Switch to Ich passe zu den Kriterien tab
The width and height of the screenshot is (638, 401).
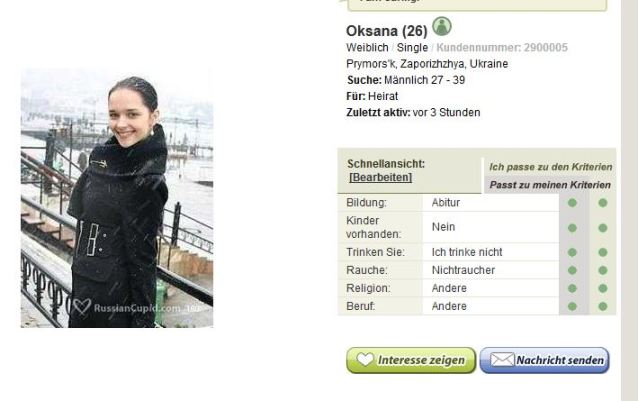(x=550, y=167)
